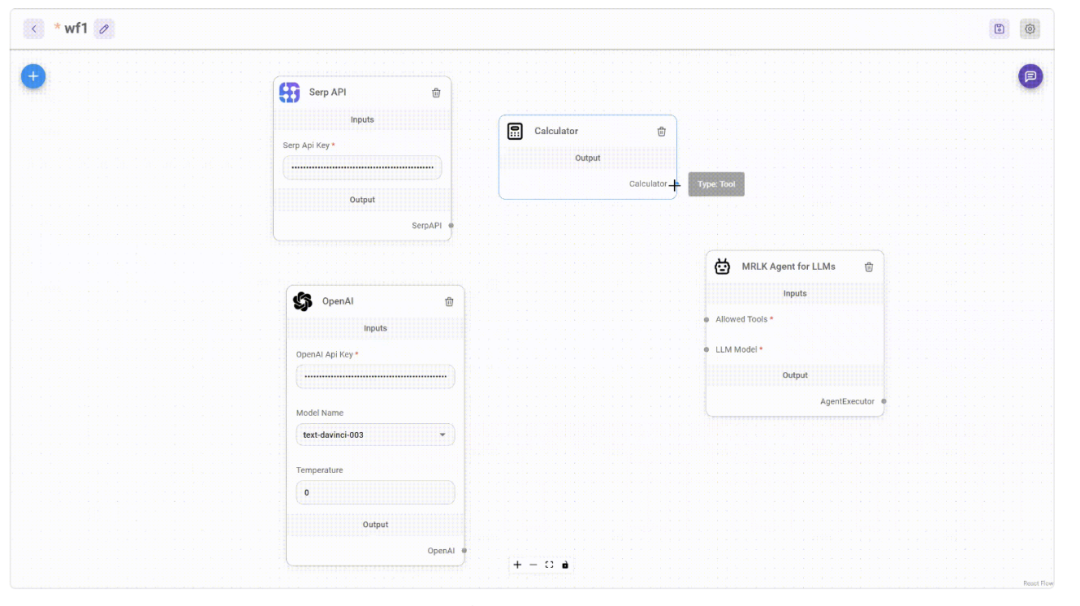Click the Calculator node icon
Image resolution: width=1080 pixels, height=606 pixels.
[515, 131]
